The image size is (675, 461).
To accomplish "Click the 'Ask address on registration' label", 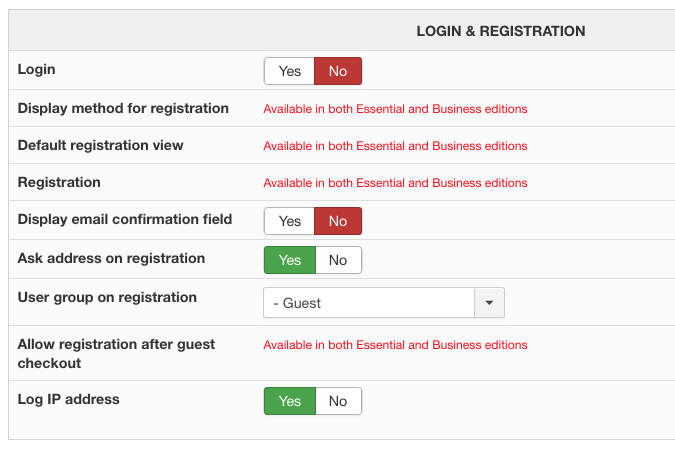I will pyautogui.click(x=111, y=258).
